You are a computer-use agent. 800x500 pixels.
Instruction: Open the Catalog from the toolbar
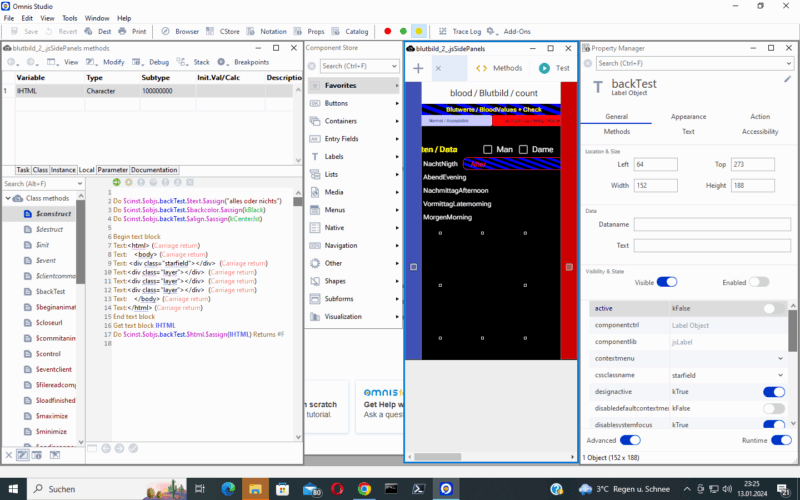[x=350, y=31]
